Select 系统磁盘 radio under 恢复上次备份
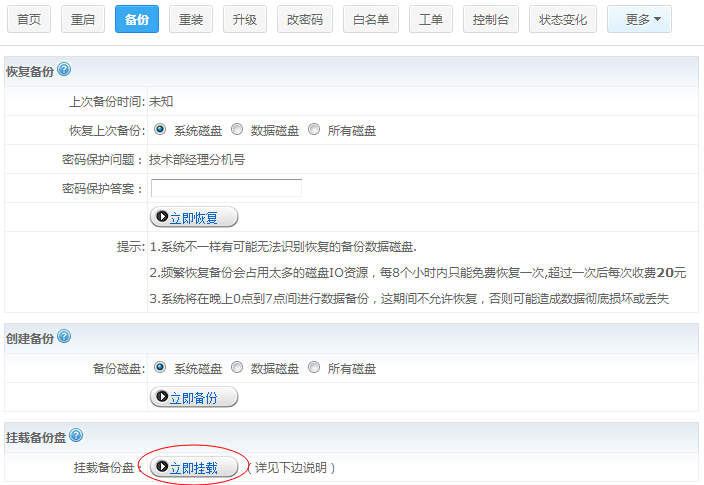 160,129
